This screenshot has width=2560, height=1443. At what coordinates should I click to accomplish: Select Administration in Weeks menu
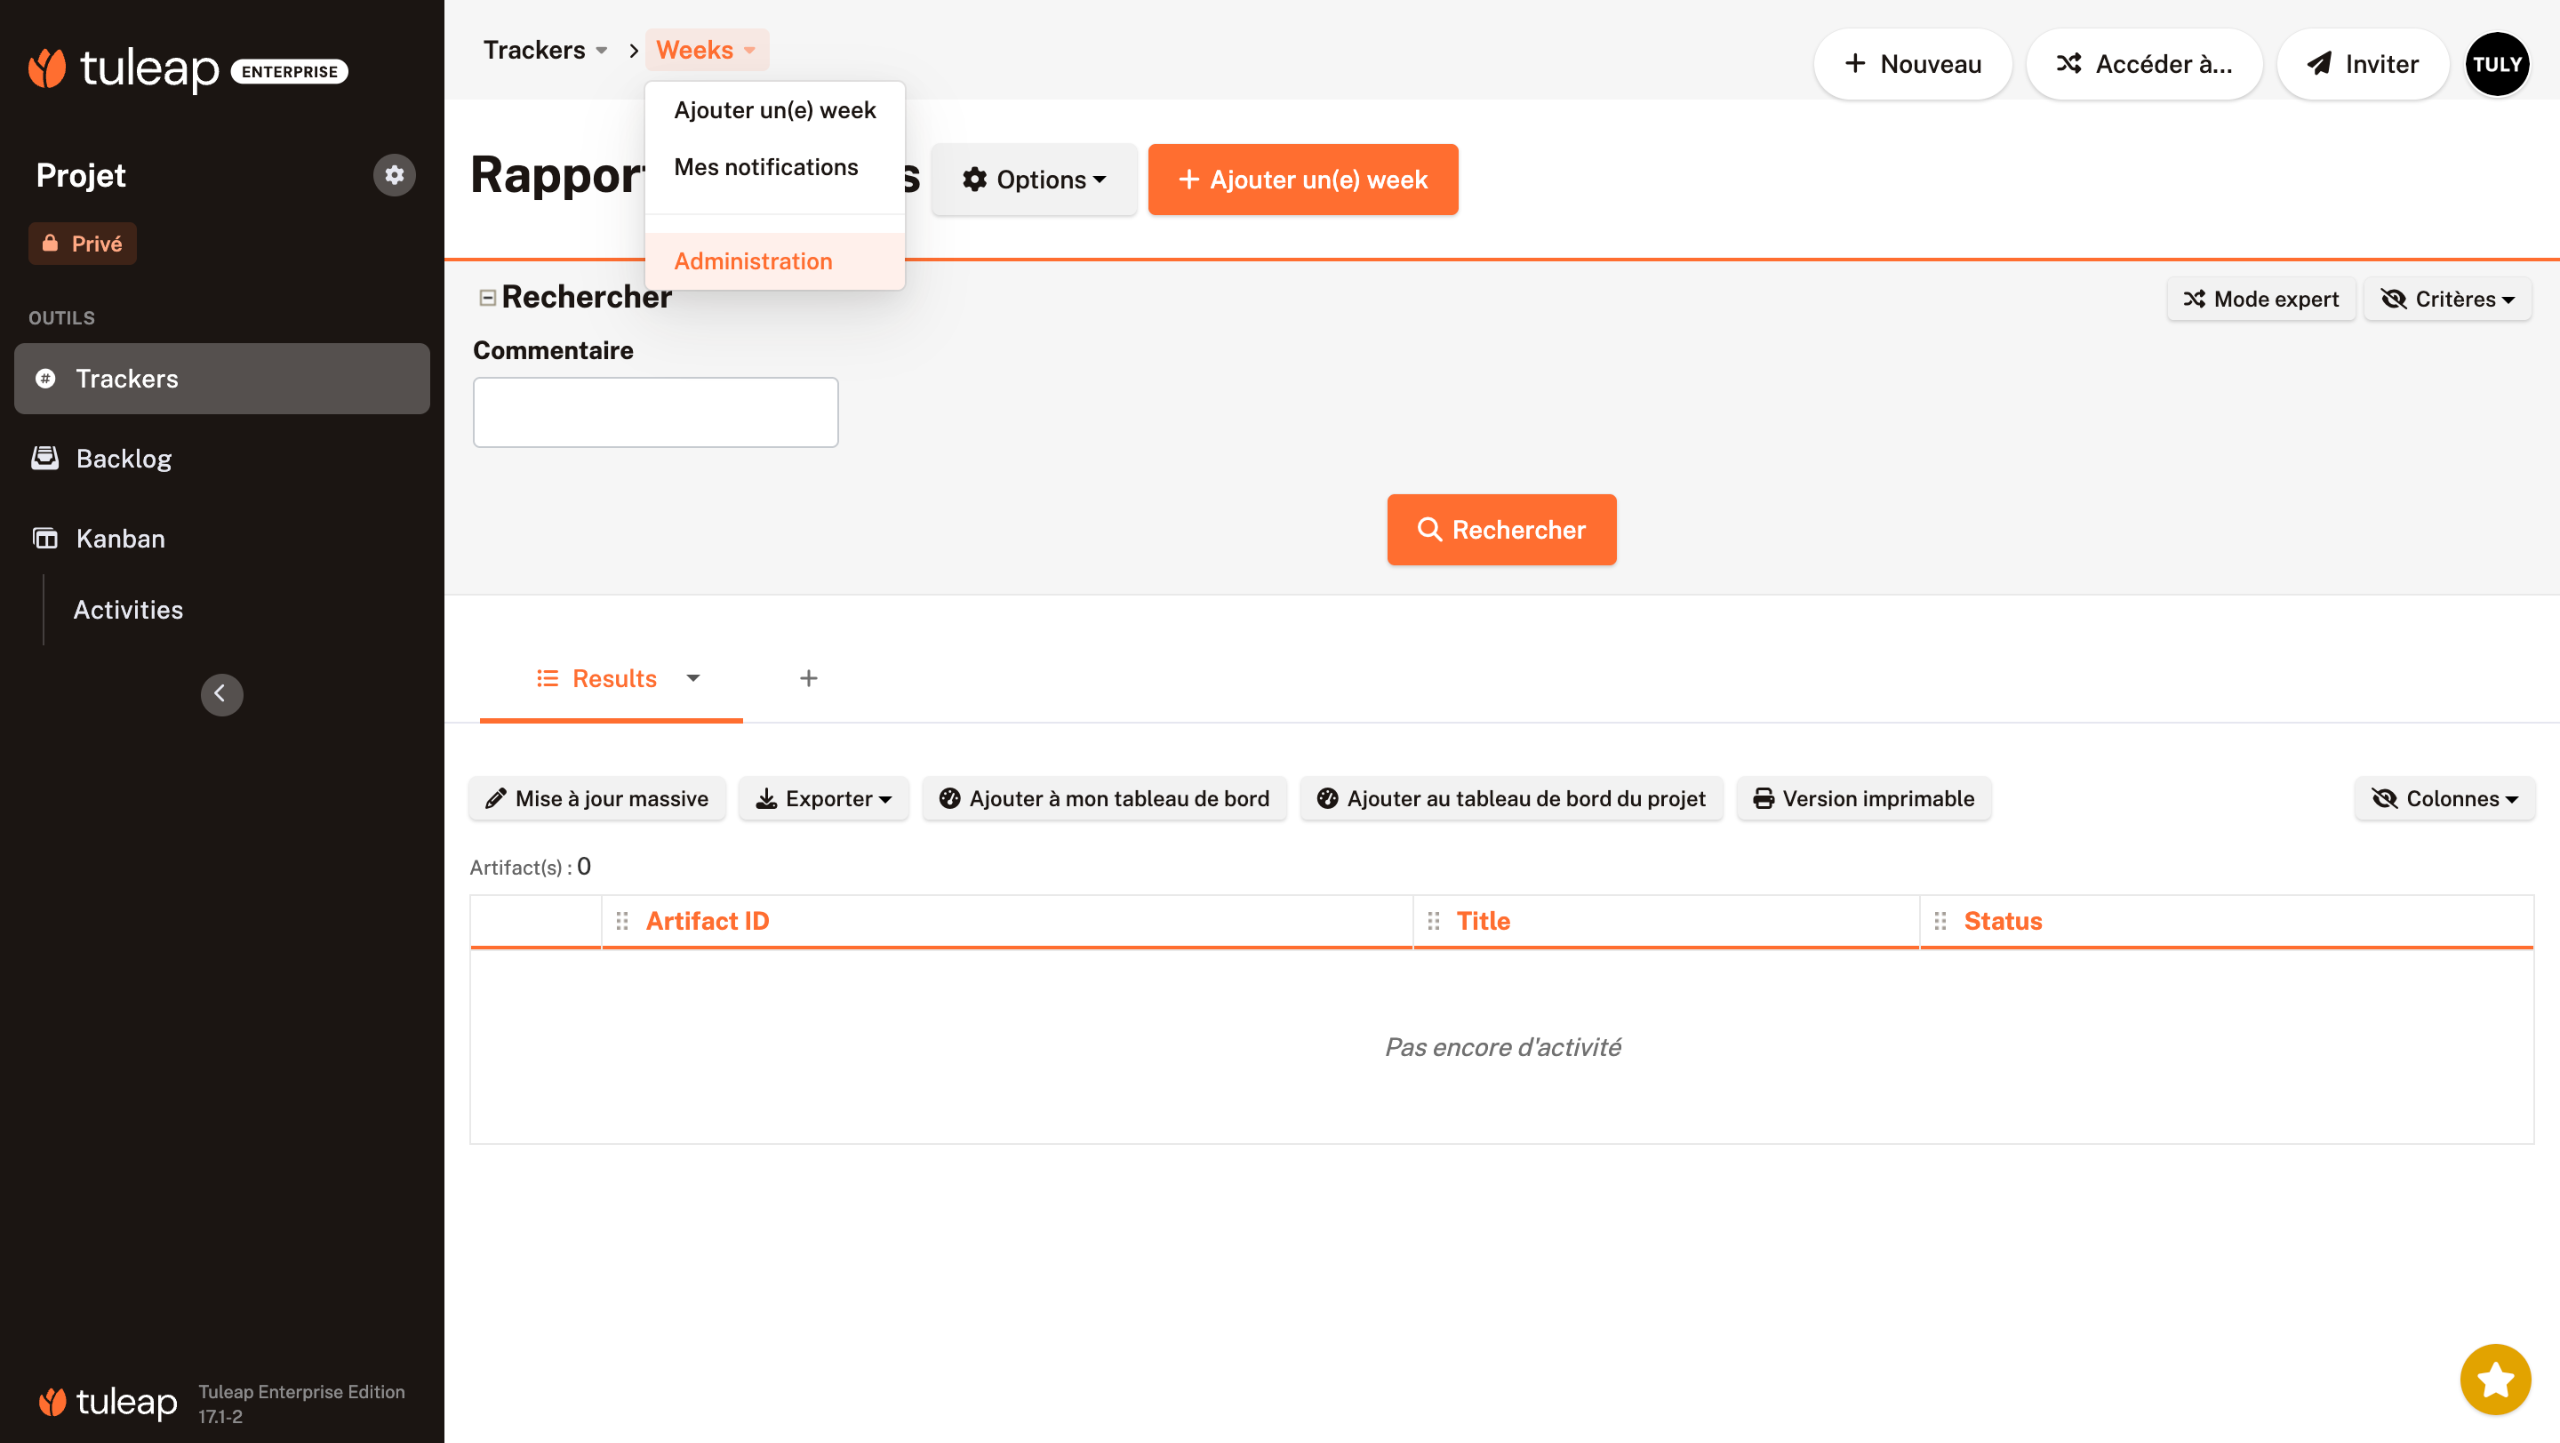click(x=753, y=261)
